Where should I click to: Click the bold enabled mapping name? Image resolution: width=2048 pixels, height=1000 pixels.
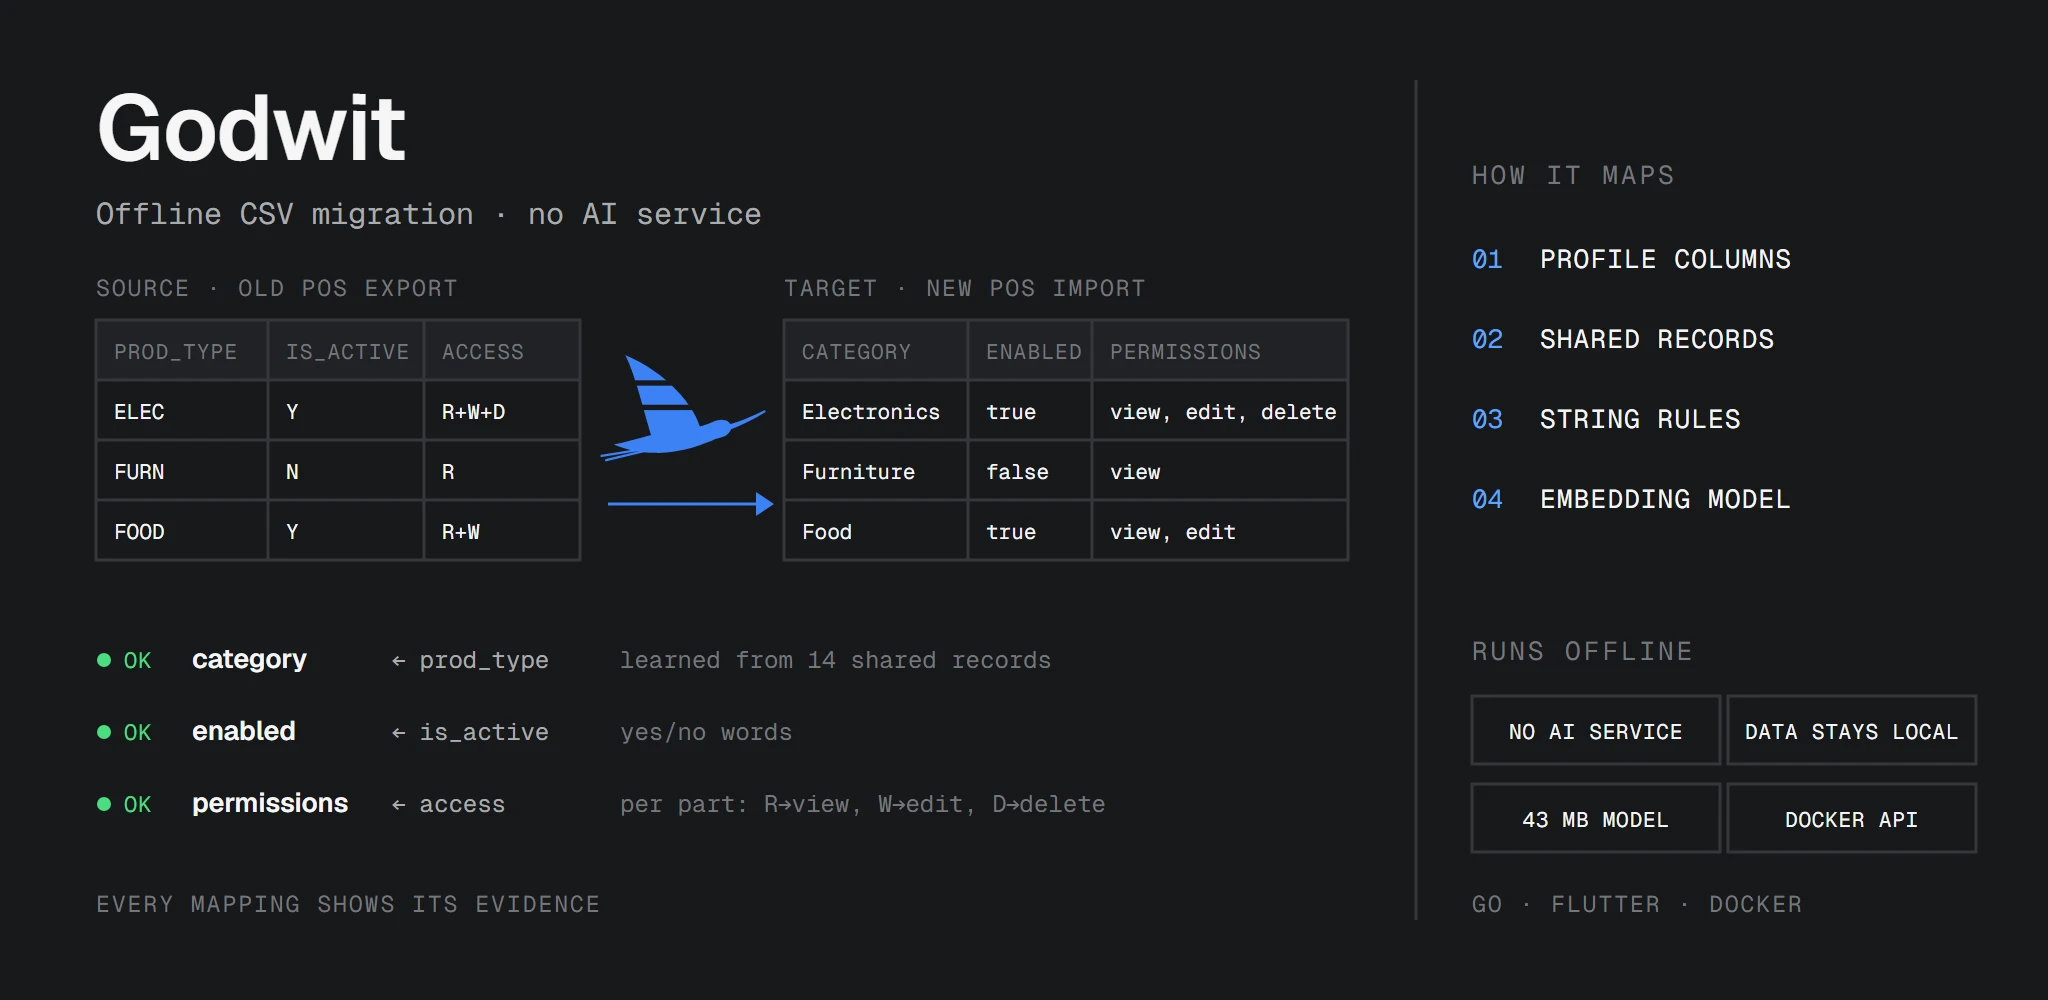click(244, 731)
